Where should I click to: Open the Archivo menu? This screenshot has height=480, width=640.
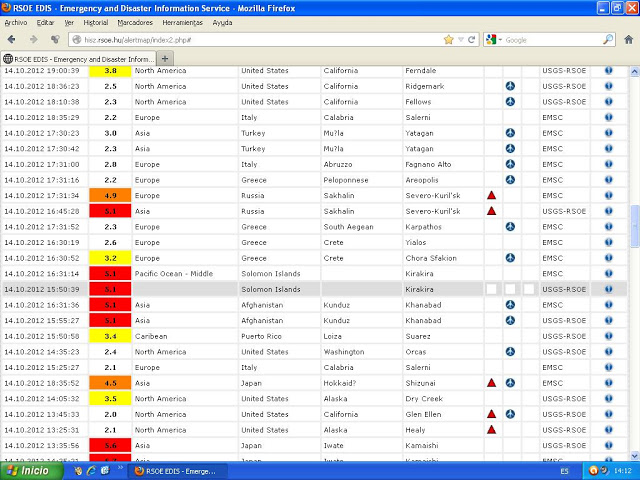click(x=16, y=23)
